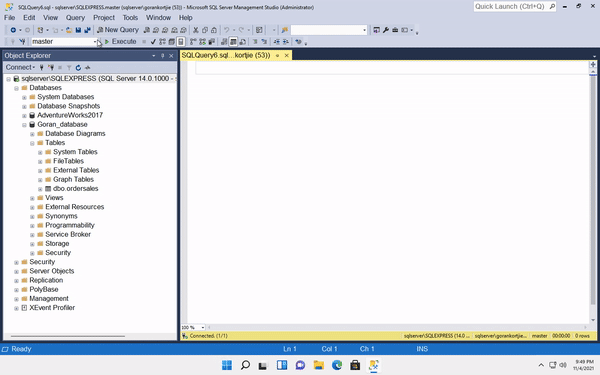
Task: Collapse the Goran_database node
Action: click(24, 125)
